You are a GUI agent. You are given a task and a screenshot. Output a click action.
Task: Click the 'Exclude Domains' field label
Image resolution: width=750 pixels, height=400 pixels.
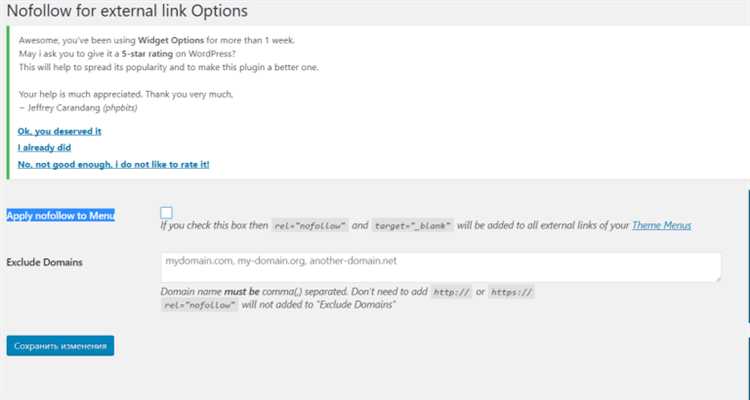tap(44, 262)
